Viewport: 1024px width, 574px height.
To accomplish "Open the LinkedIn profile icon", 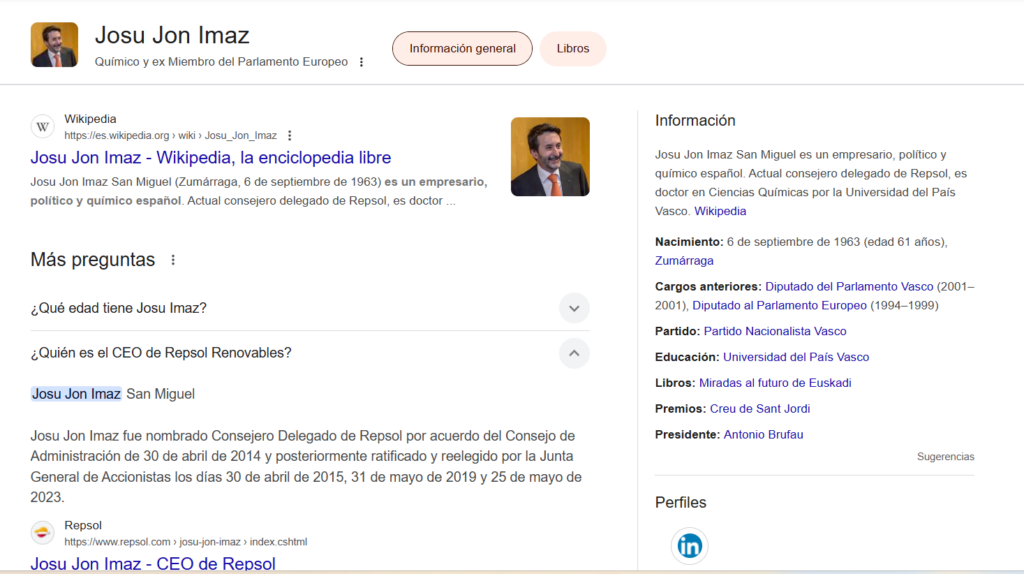I will coord(689,545).
